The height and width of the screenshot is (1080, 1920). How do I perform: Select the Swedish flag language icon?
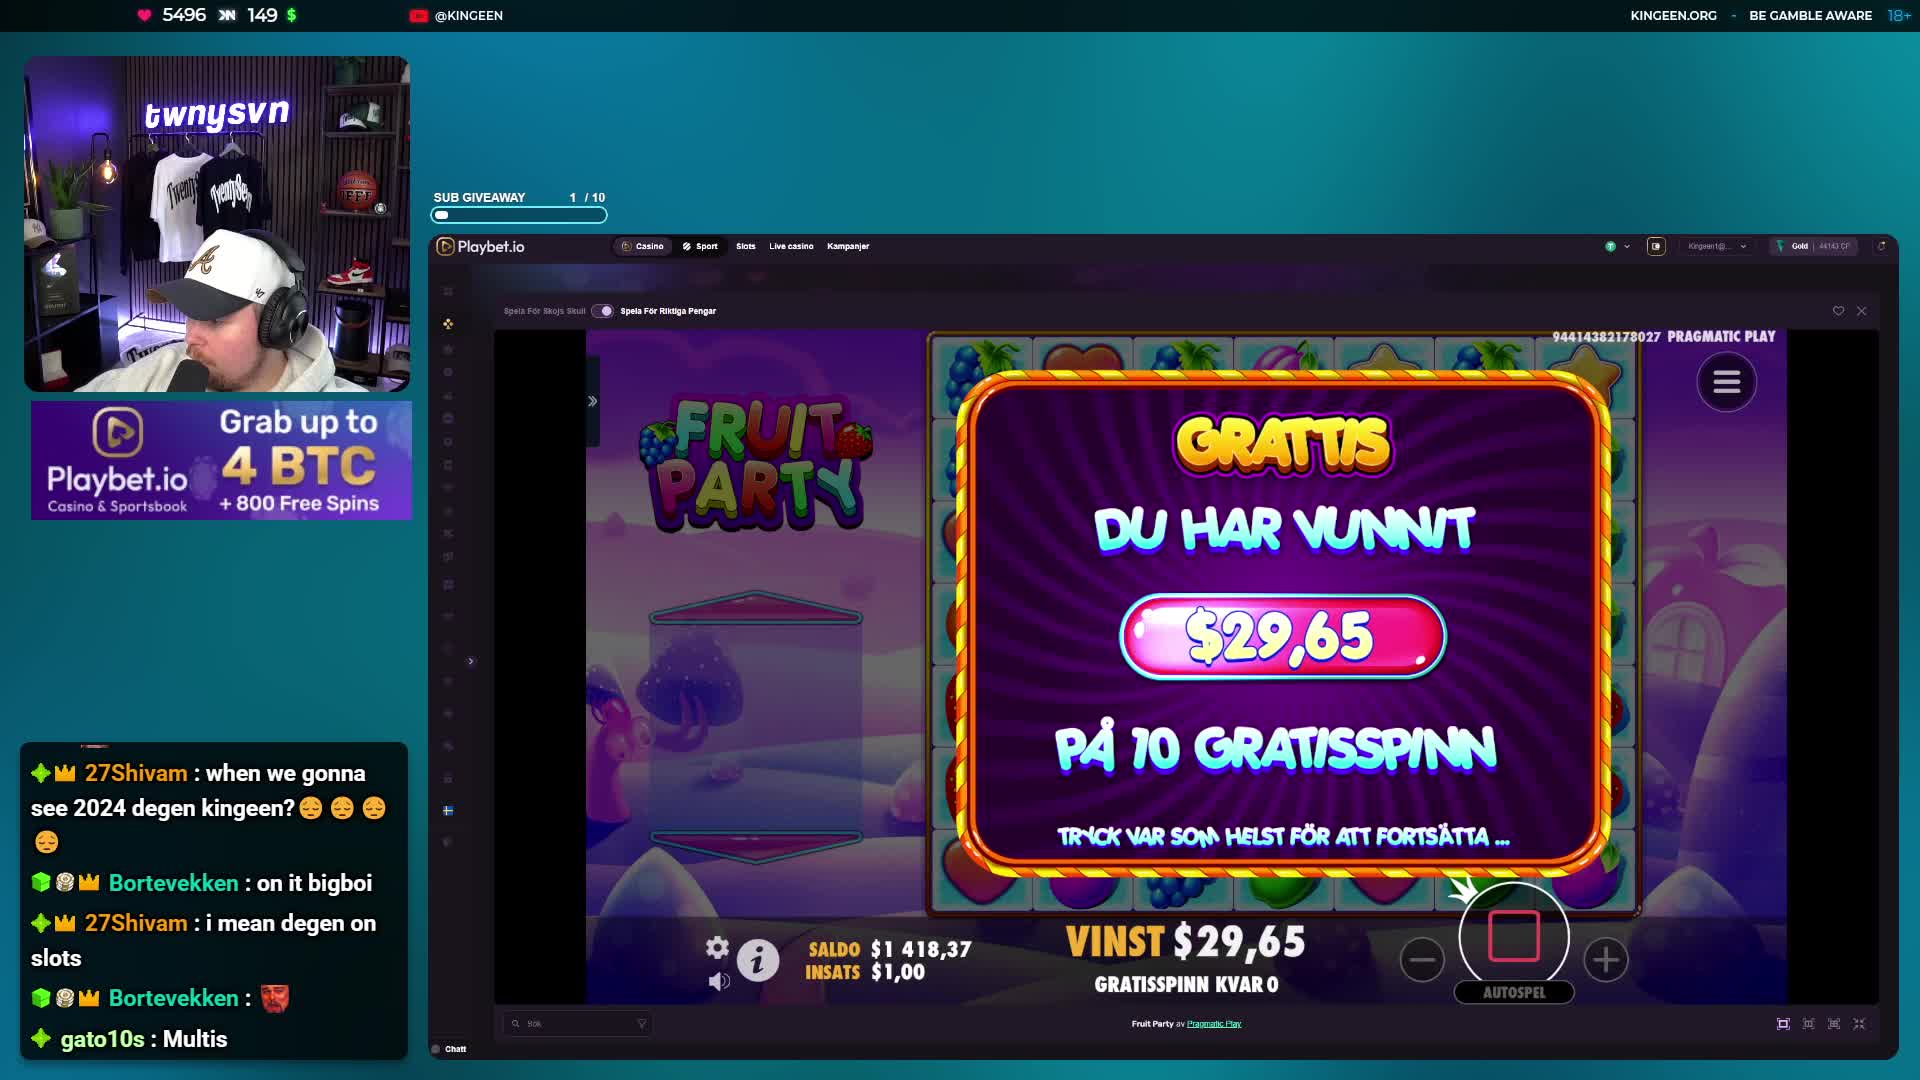pyautogui.click(x=448, y=810)
